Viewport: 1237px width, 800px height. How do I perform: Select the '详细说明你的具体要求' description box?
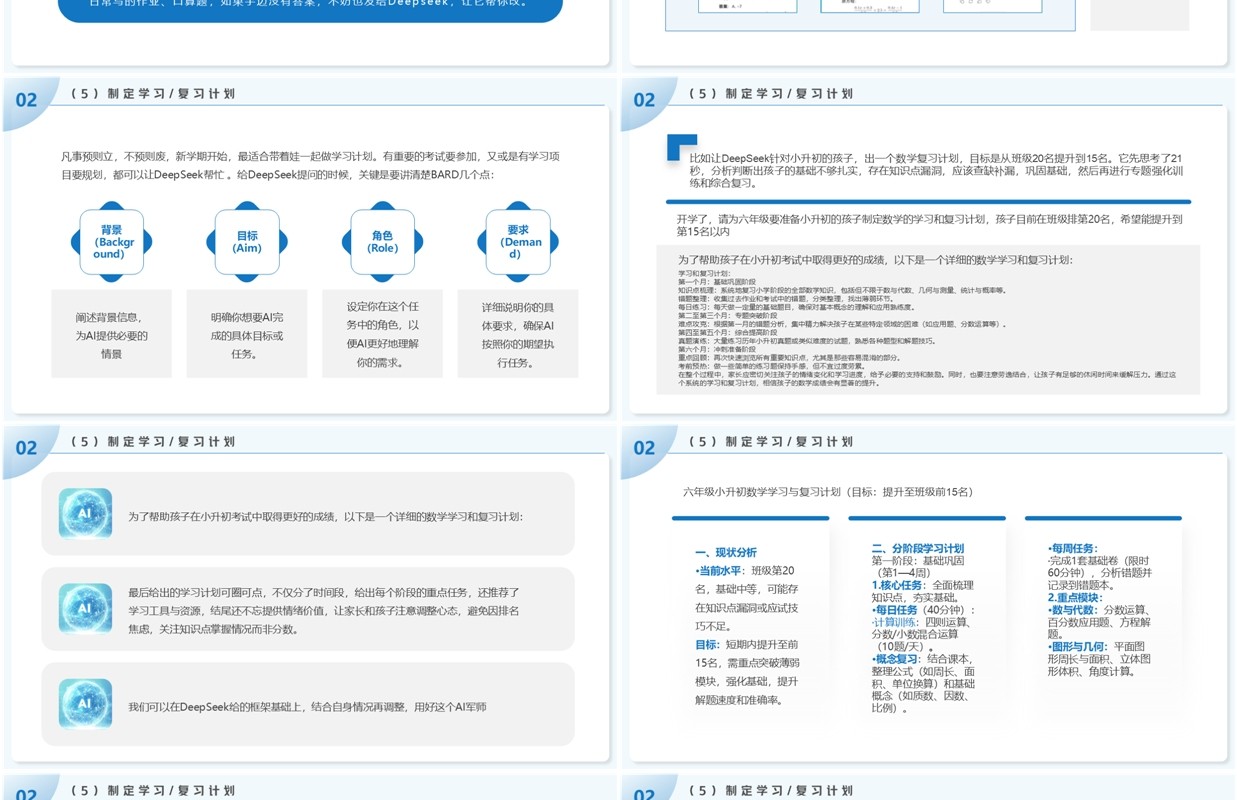point(517,334)
